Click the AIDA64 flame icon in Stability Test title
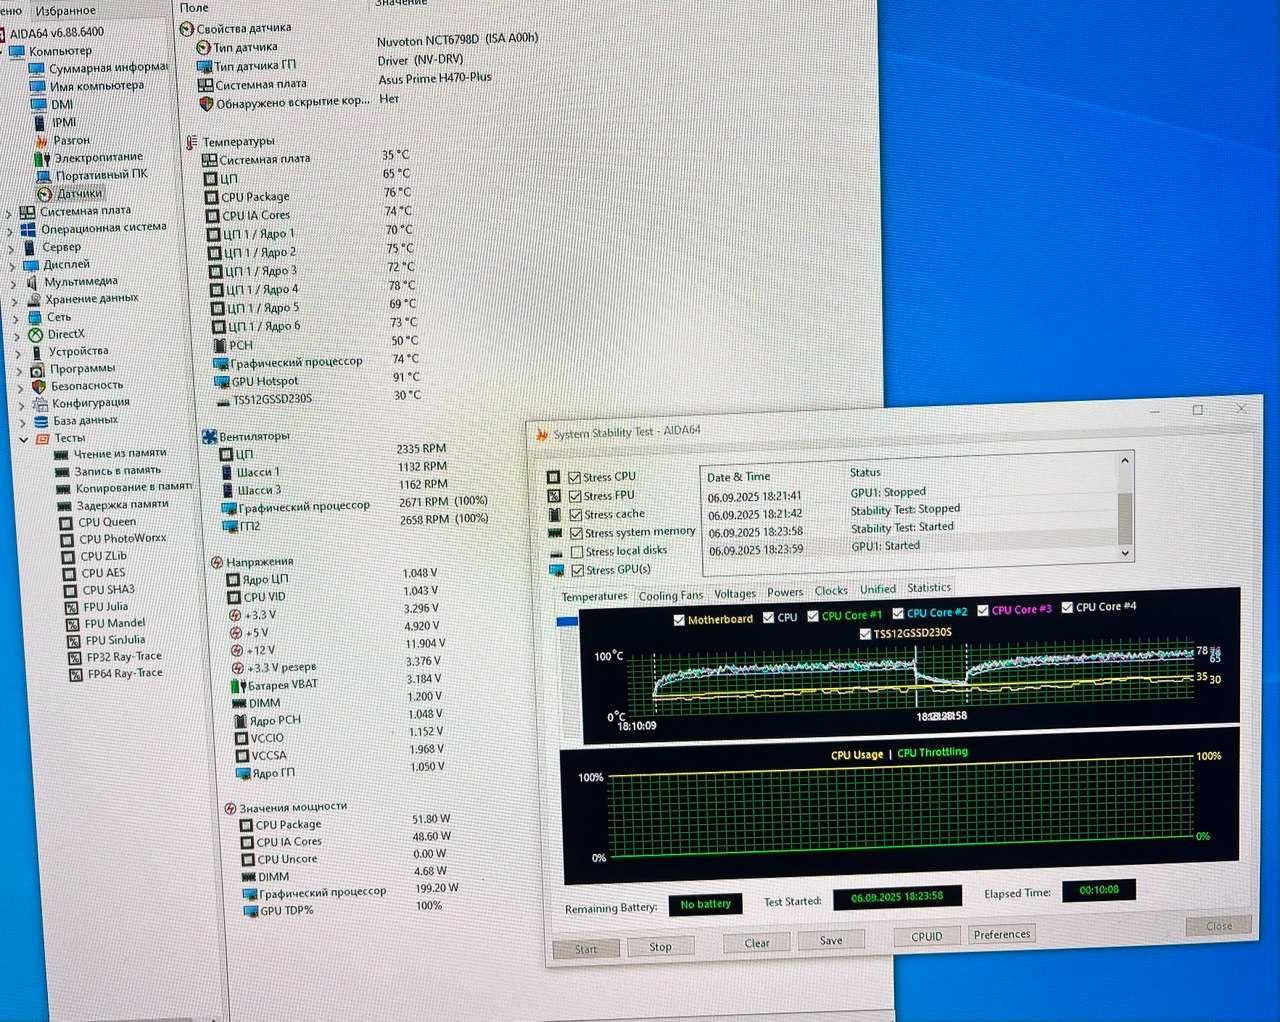Screen dimensions: 1280x1022 (542, 434)
